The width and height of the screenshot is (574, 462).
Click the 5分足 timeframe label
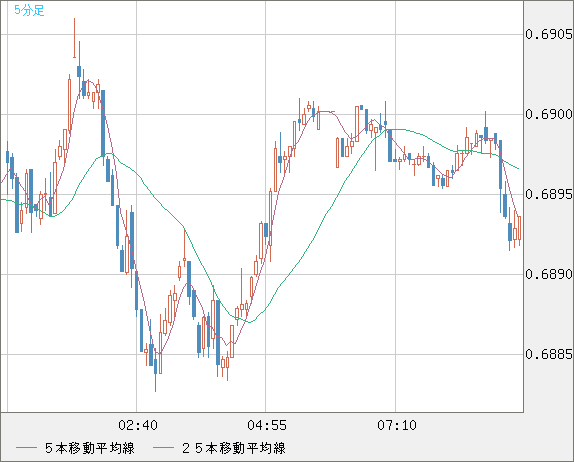pos(29,10)
